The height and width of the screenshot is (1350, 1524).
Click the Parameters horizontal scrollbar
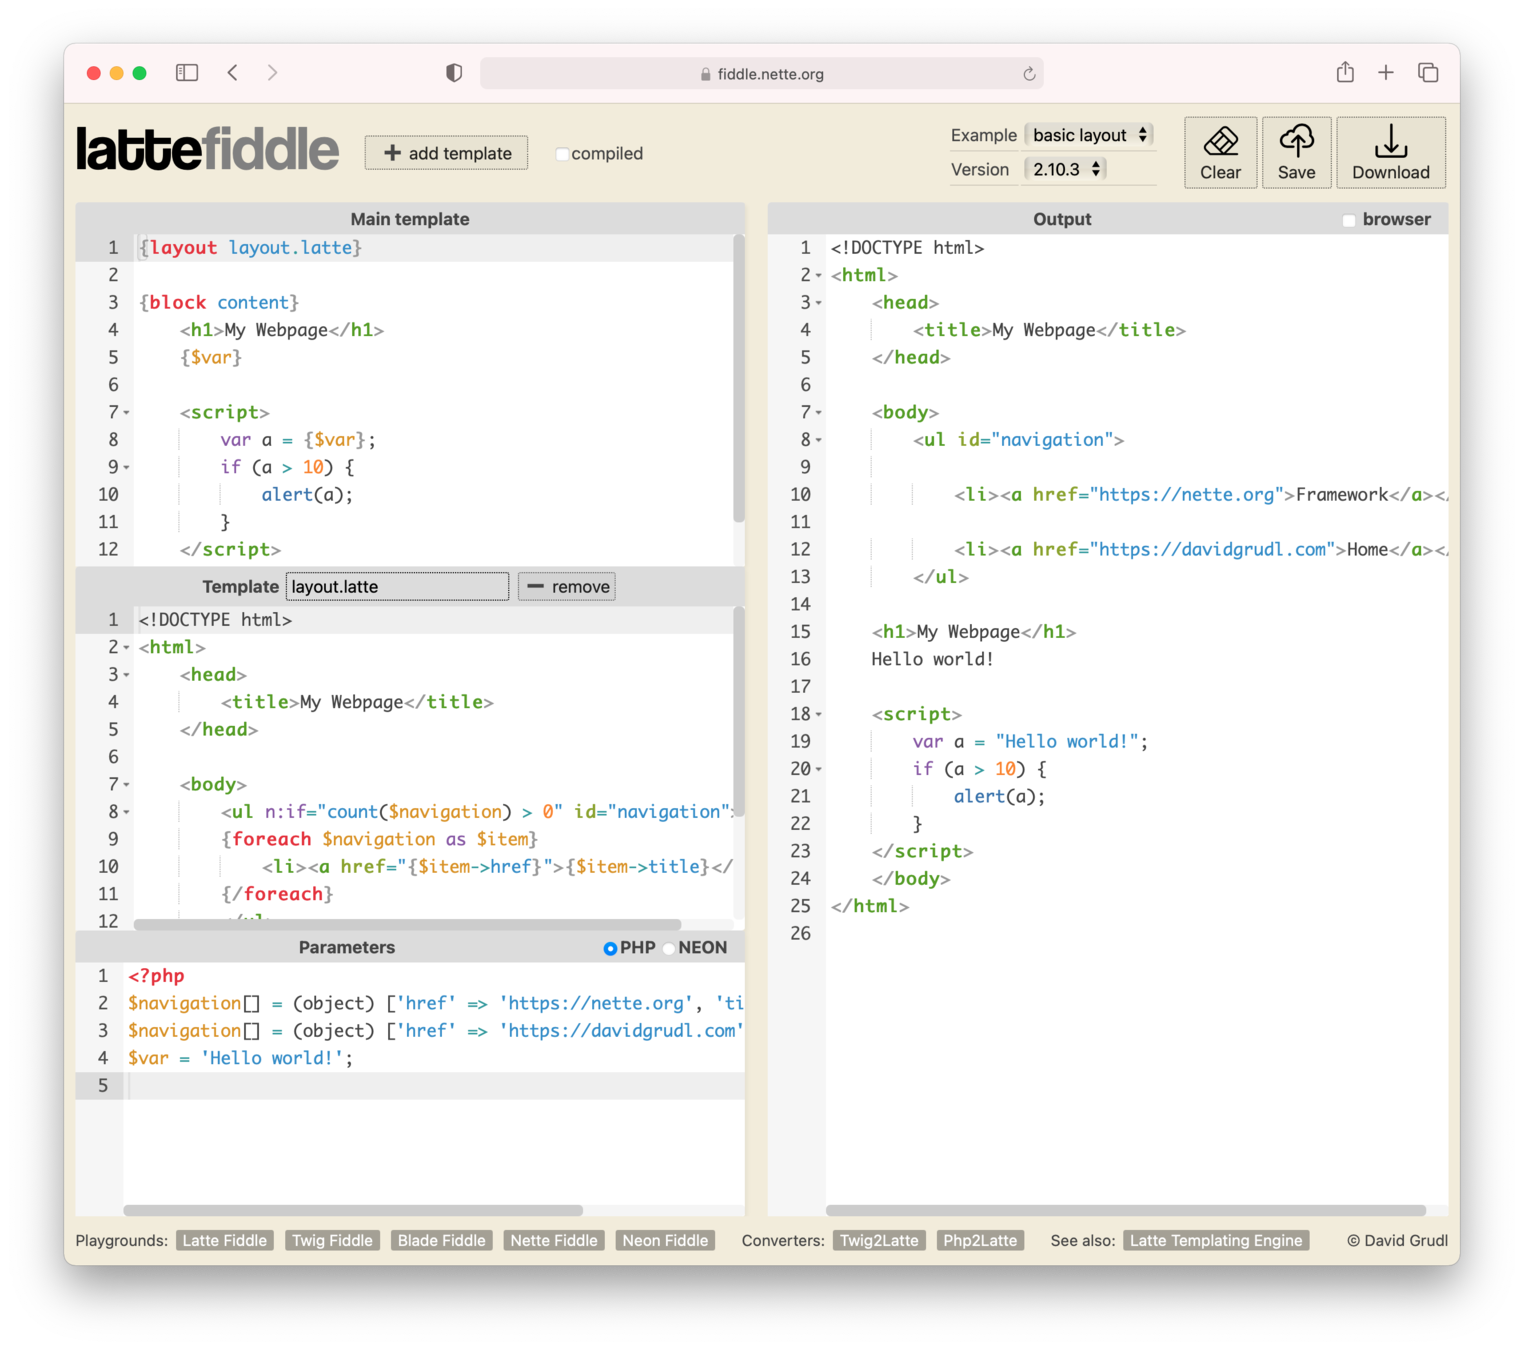click(353, 1210)
